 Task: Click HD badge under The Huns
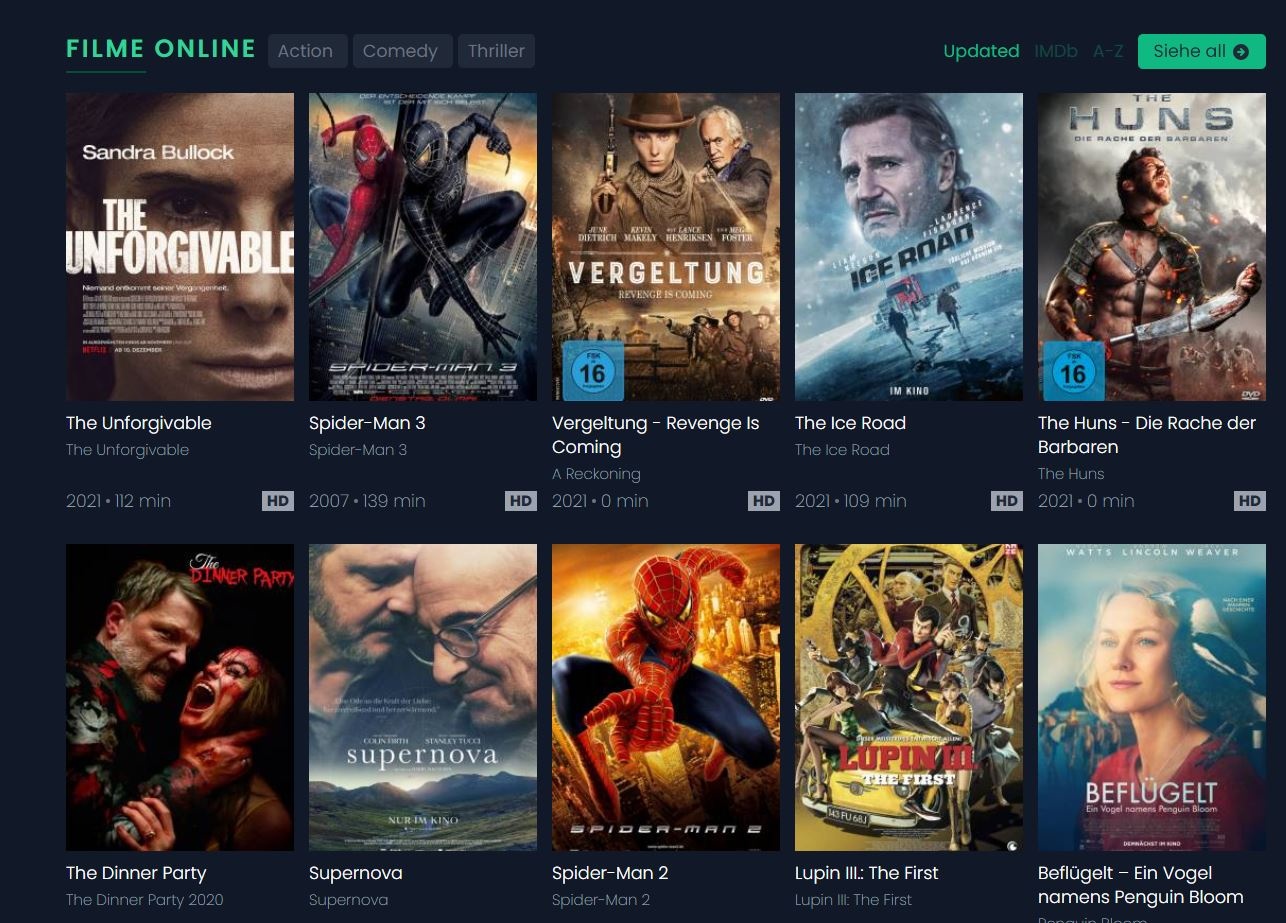(x=1250, y=501)
